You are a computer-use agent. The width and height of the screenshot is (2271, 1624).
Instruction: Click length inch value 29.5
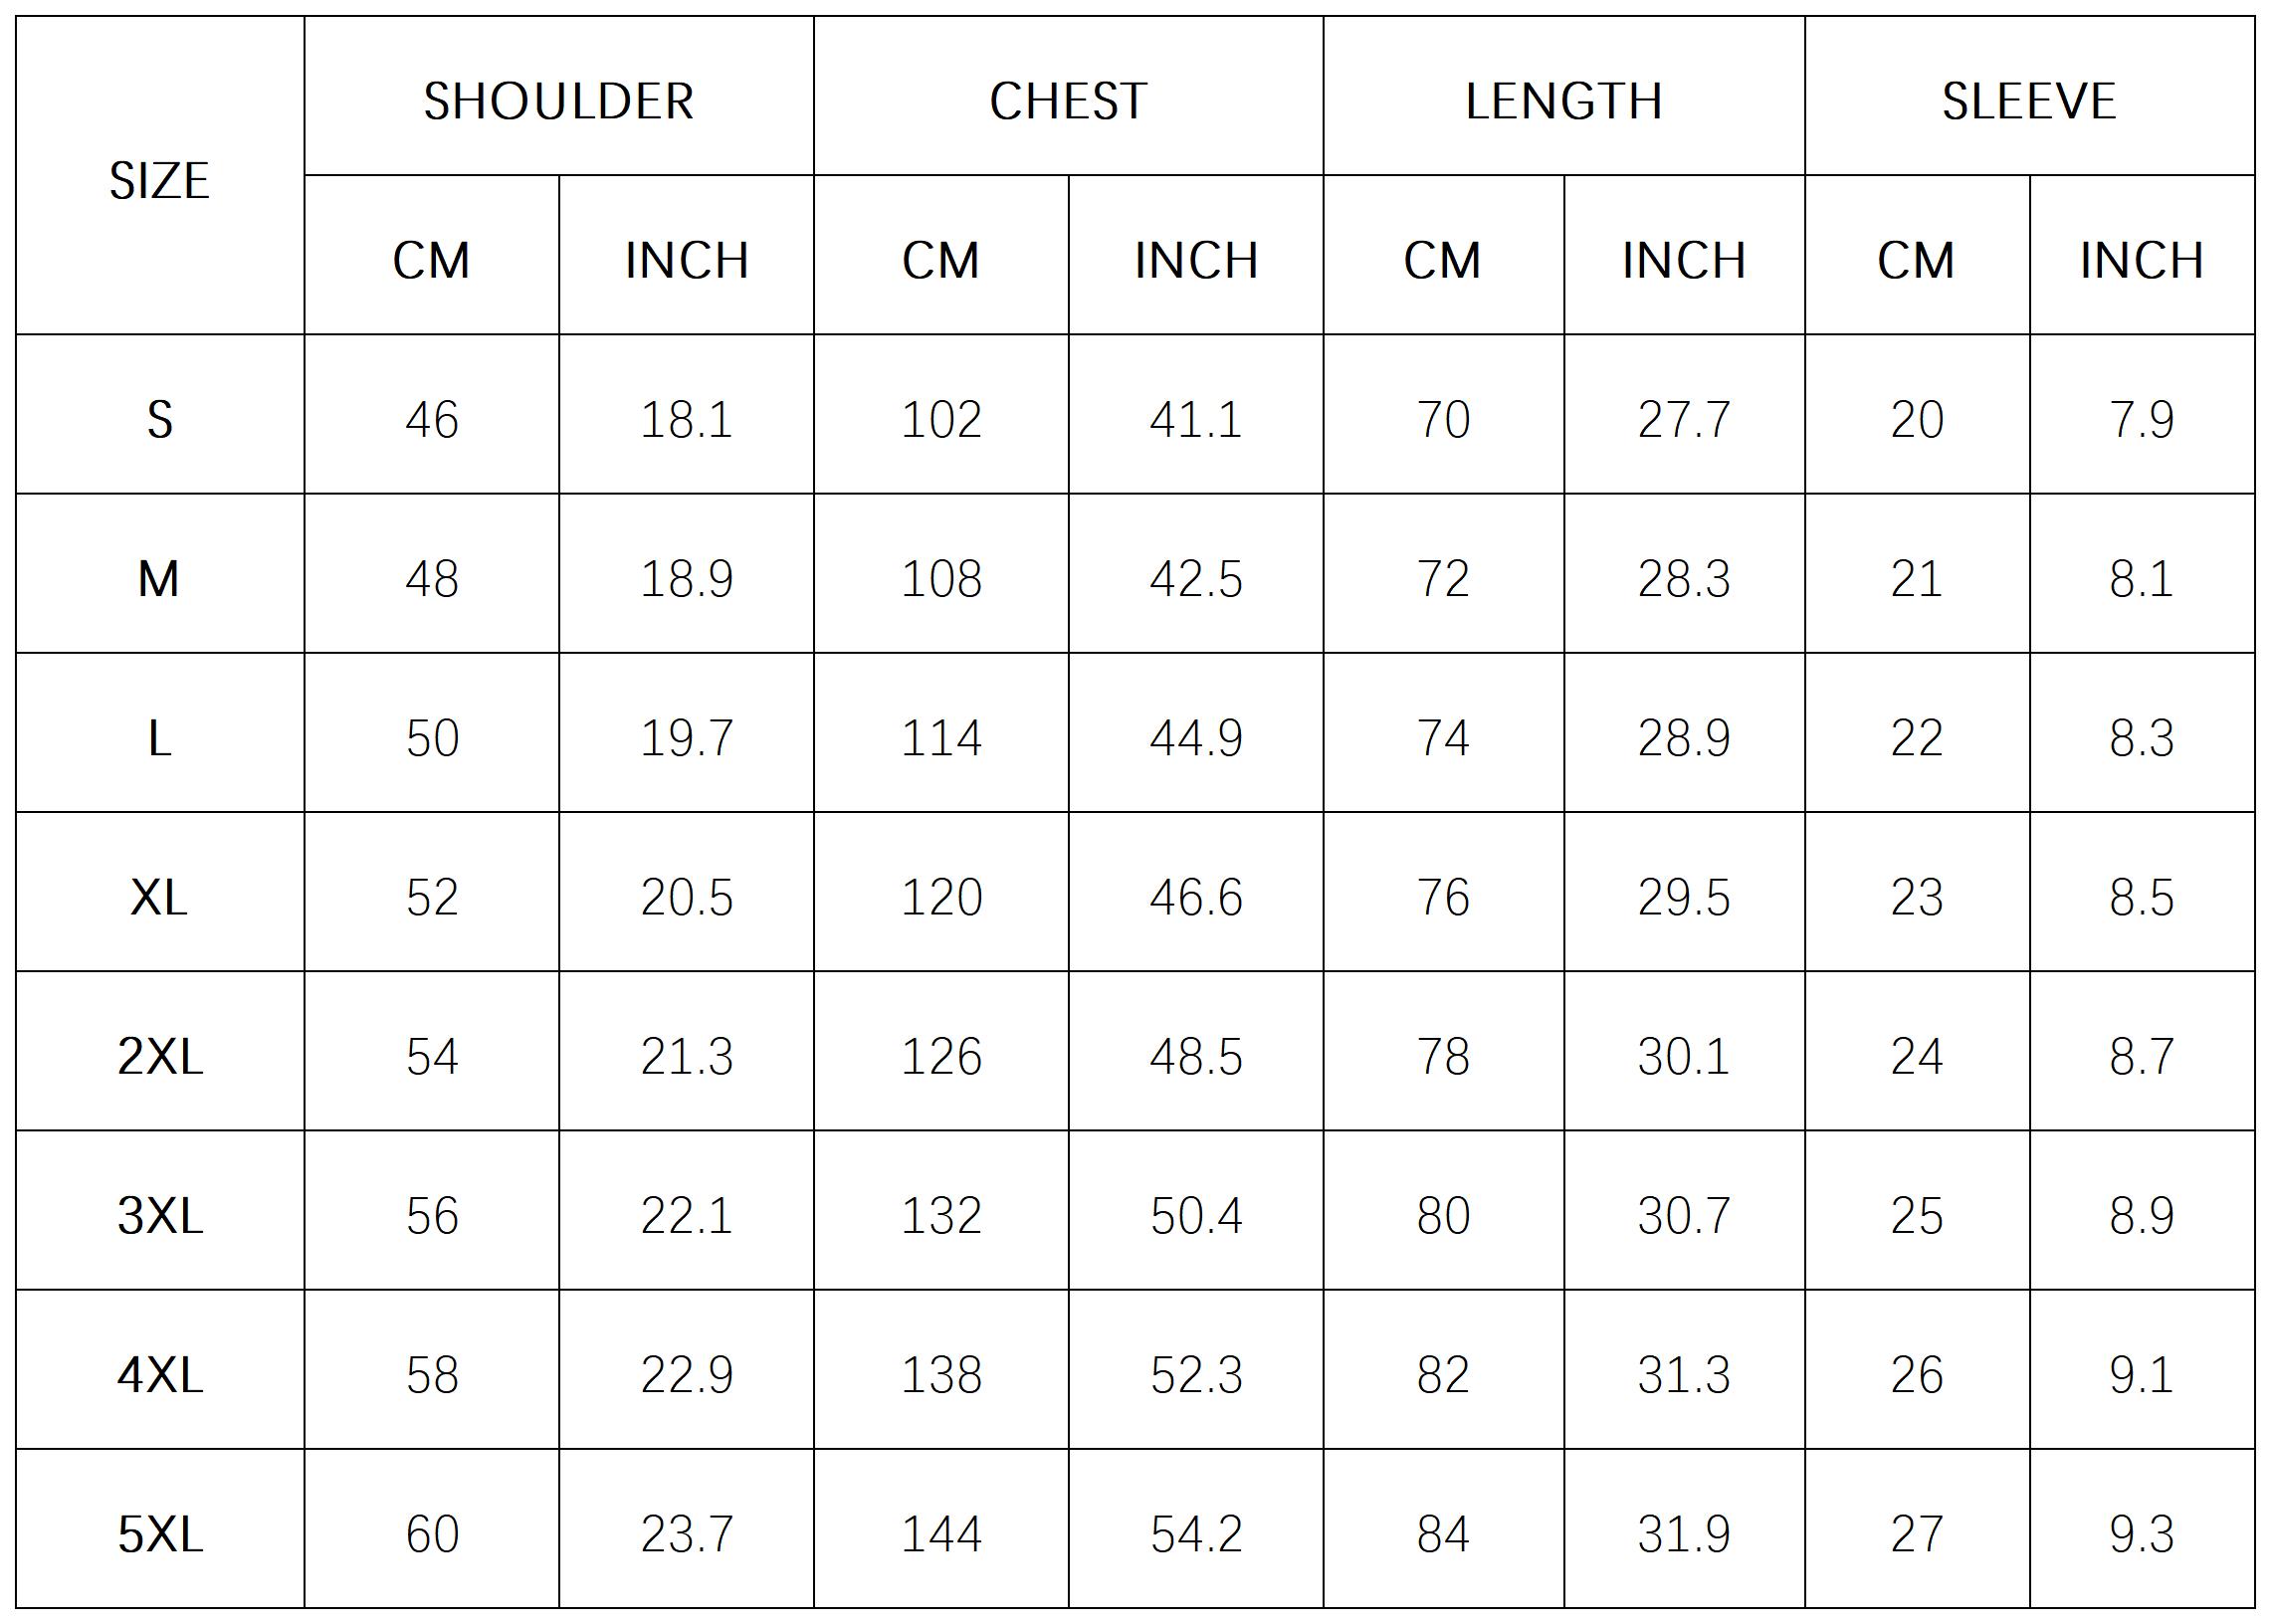(x=1683, y=897)
